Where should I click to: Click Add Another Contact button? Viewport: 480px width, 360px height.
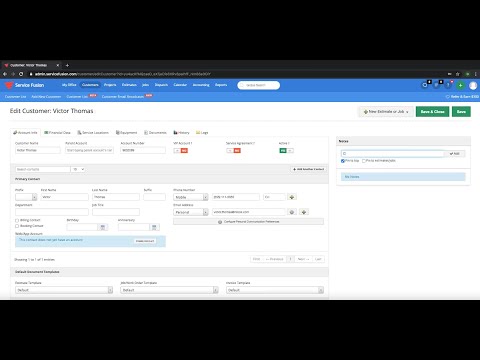point(309,169)
